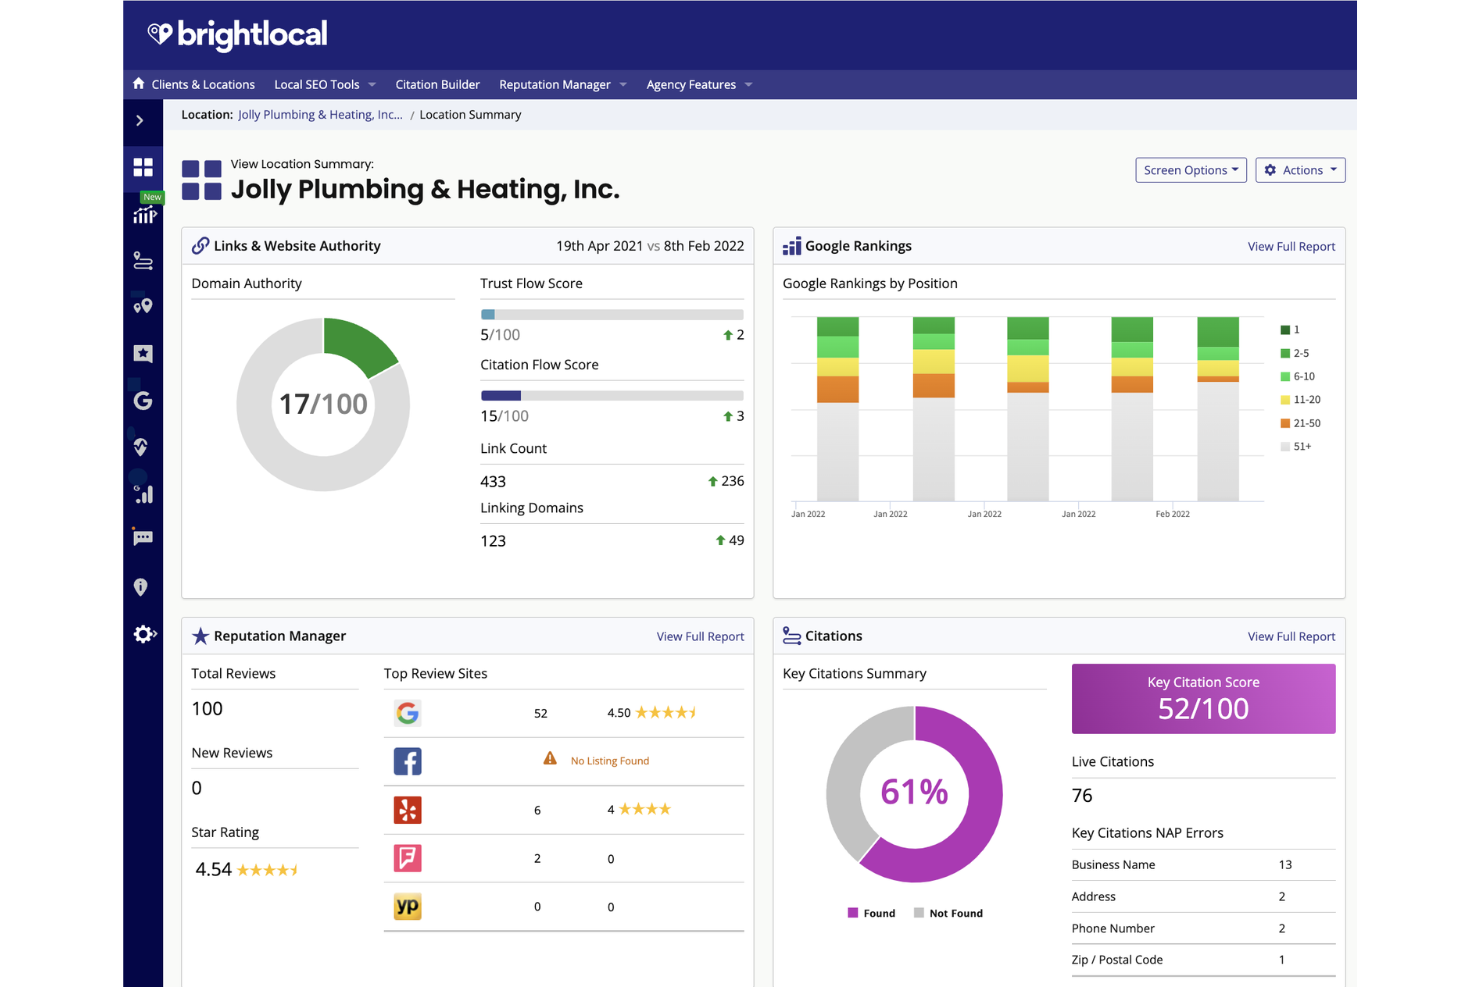The height and width of the screenshot is (987, 1480).
Task: Click the Citation Flow Score progress bar
Action: point(612,395)
